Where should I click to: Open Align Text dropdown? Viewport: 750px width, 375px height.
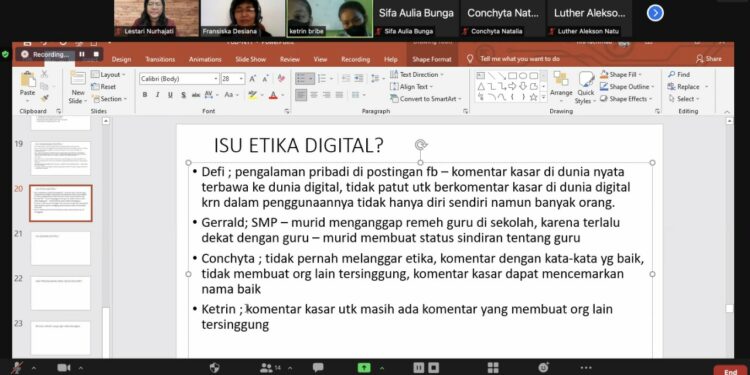411,87
